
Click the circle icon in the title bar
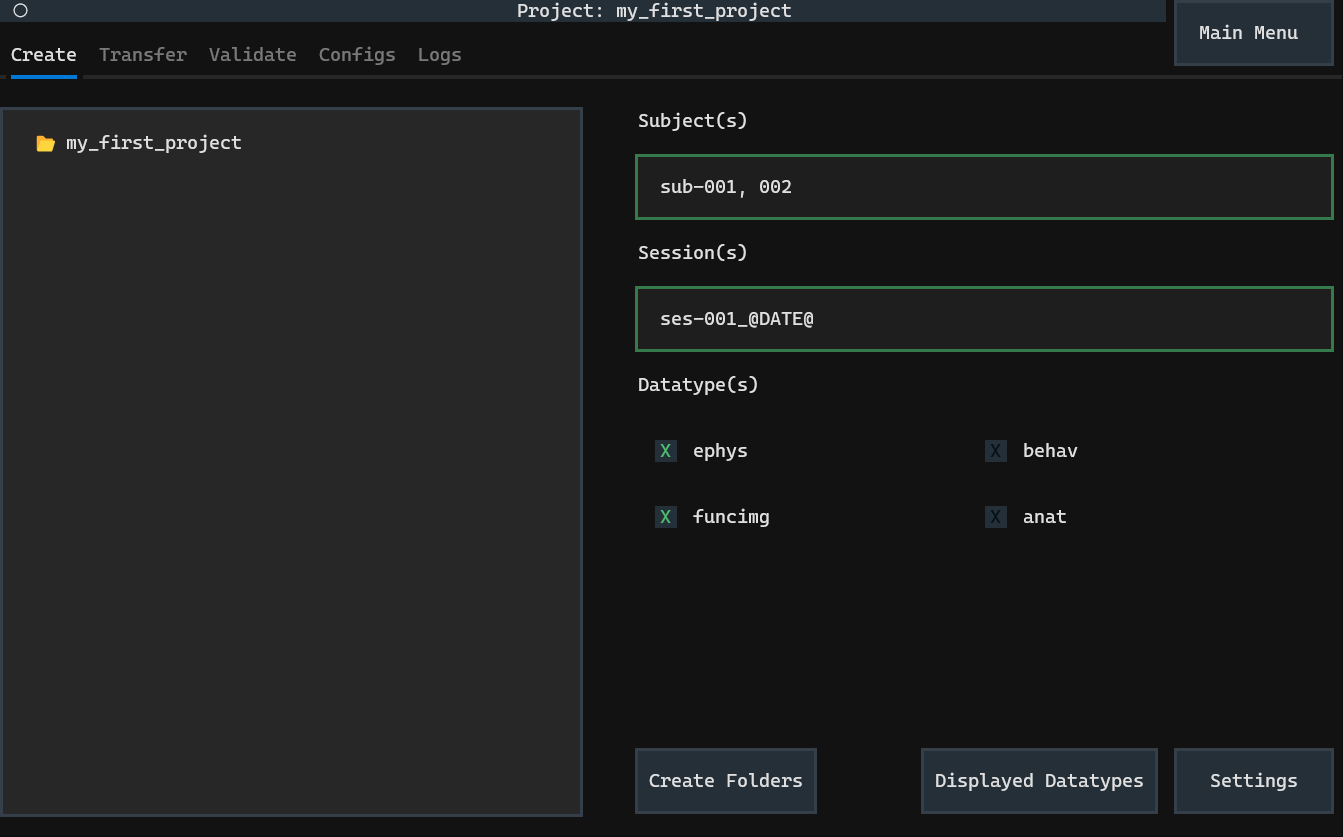point(20,11)
